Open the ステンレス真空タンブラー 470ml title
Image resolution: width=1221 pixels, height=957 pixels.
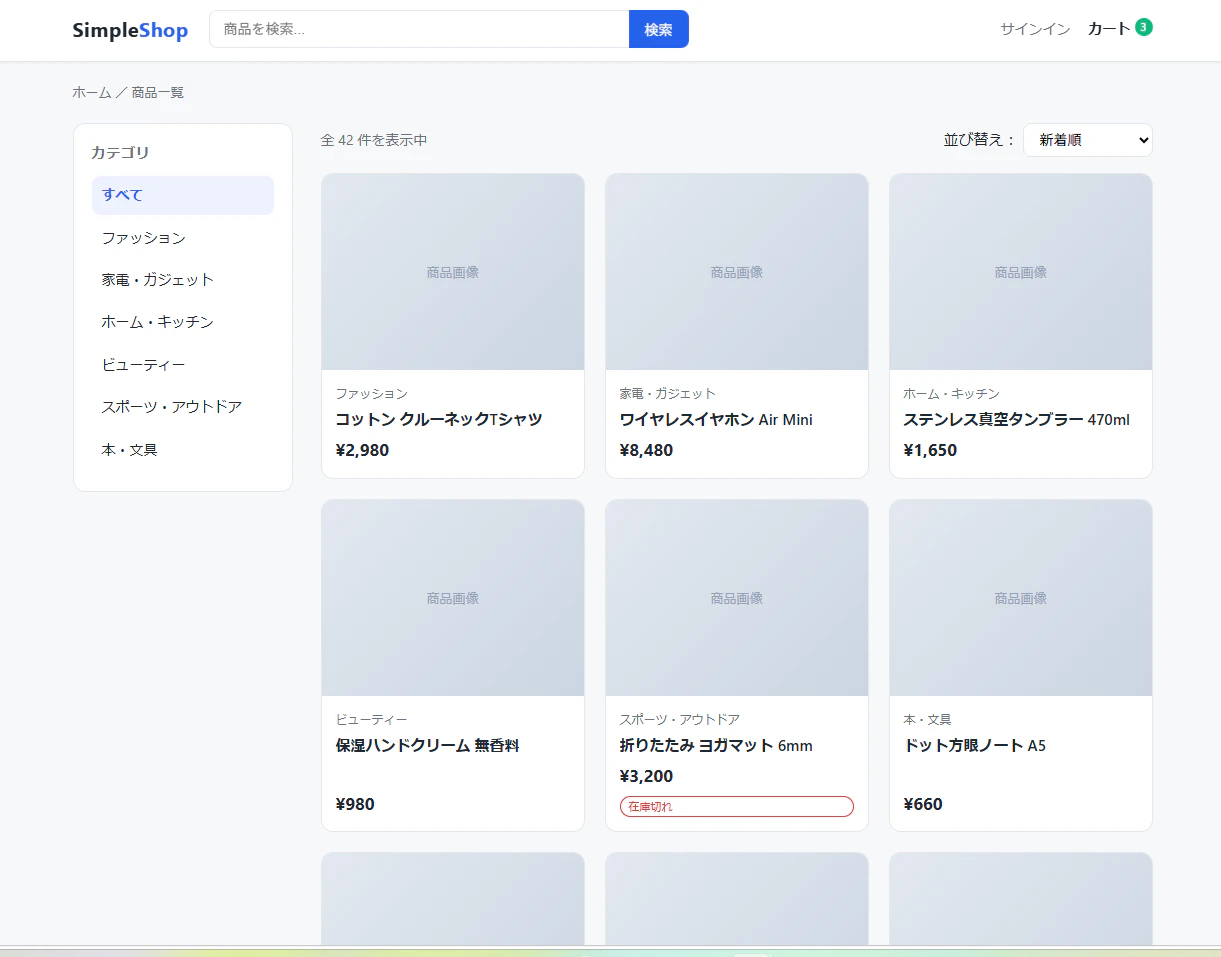click(1016, 420)
